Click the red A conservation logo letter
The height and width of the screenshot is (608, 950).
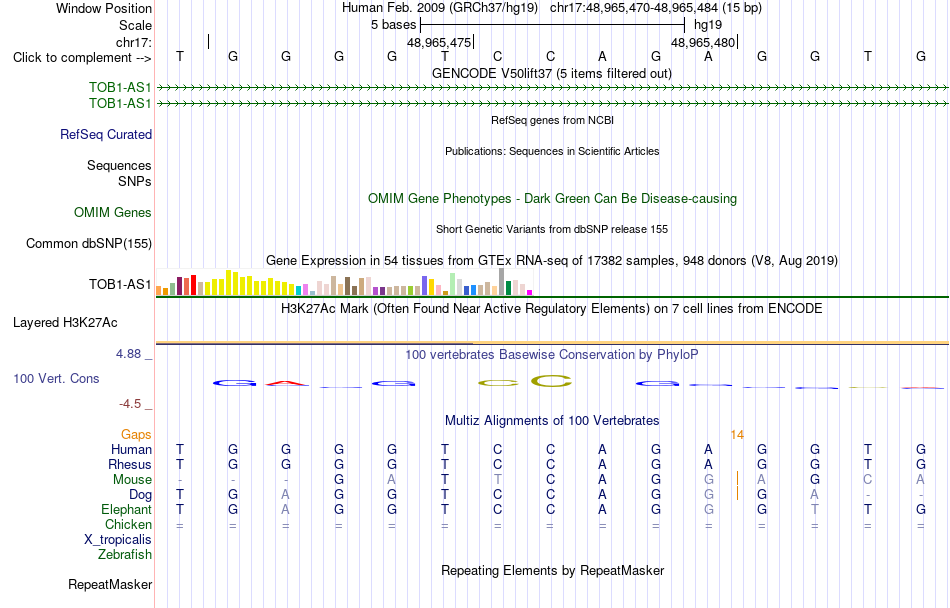click(287, 383)
